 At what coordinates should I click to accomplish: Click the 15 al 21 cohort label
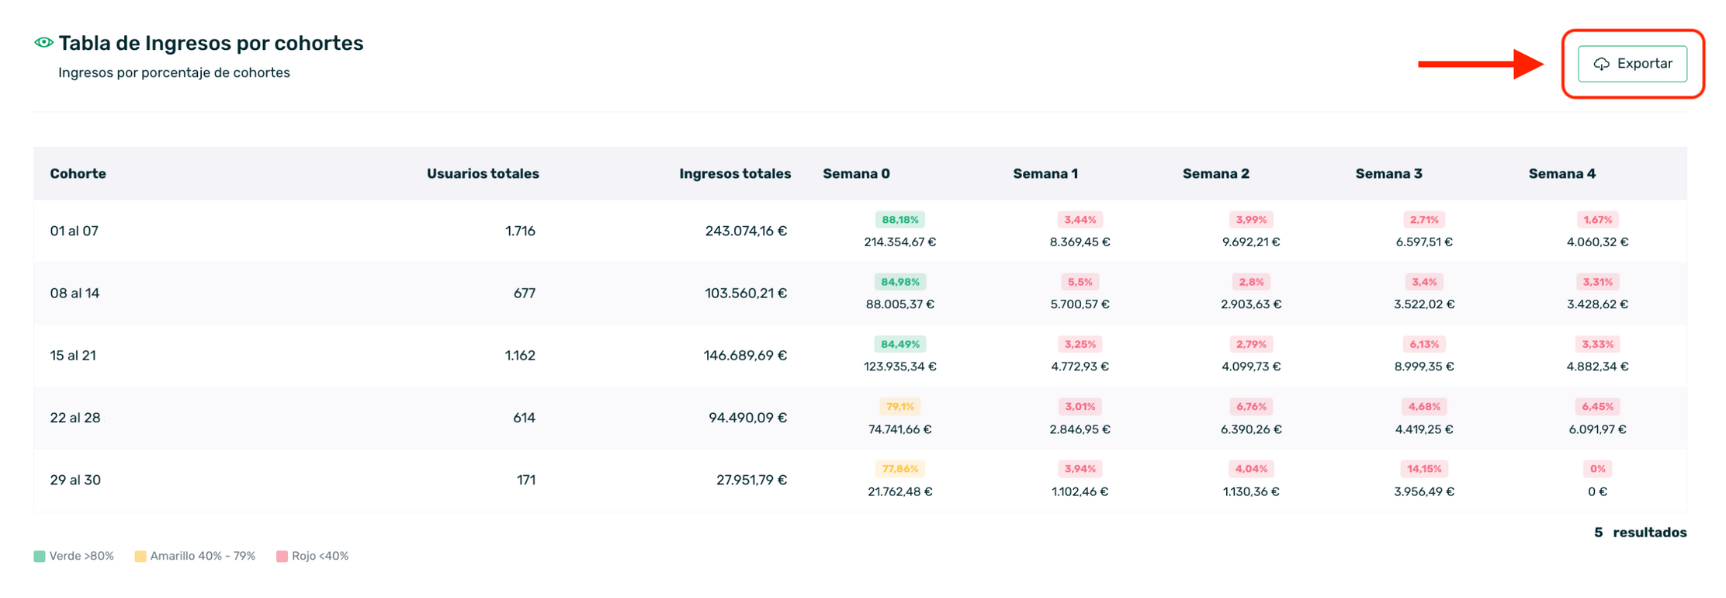point(73,356)
